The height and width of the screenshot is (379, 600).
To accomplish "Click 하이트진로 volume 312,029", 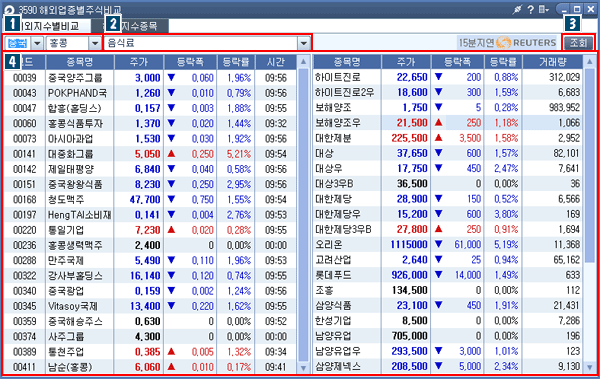I will point(565,77).
